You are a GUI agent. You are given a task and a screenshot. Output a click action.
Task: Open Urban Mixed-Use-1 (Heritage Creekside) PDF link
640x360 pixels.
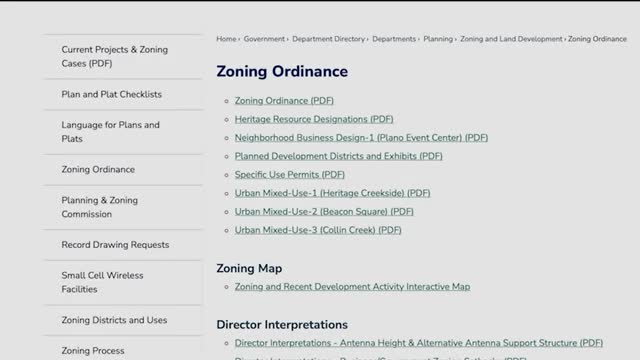pyautogui.click(x=332, y=193)
